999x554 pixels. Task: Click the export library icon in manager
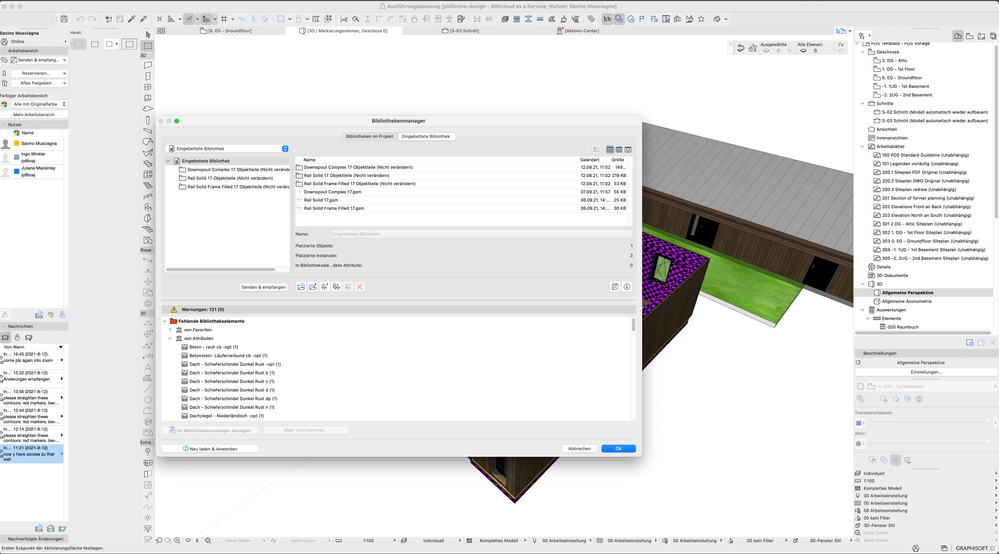(313, 287)
